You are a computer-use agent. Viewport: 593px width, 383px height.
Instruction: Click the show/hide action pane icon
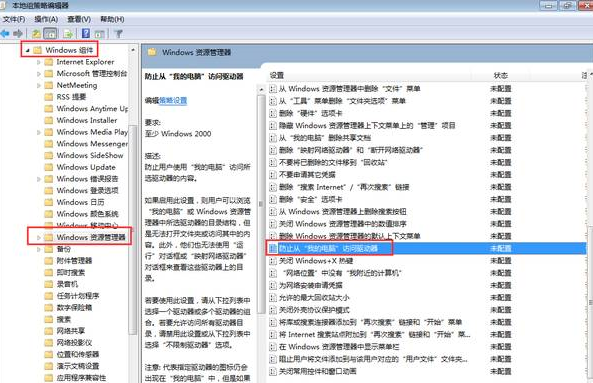[x=99, y=34]
